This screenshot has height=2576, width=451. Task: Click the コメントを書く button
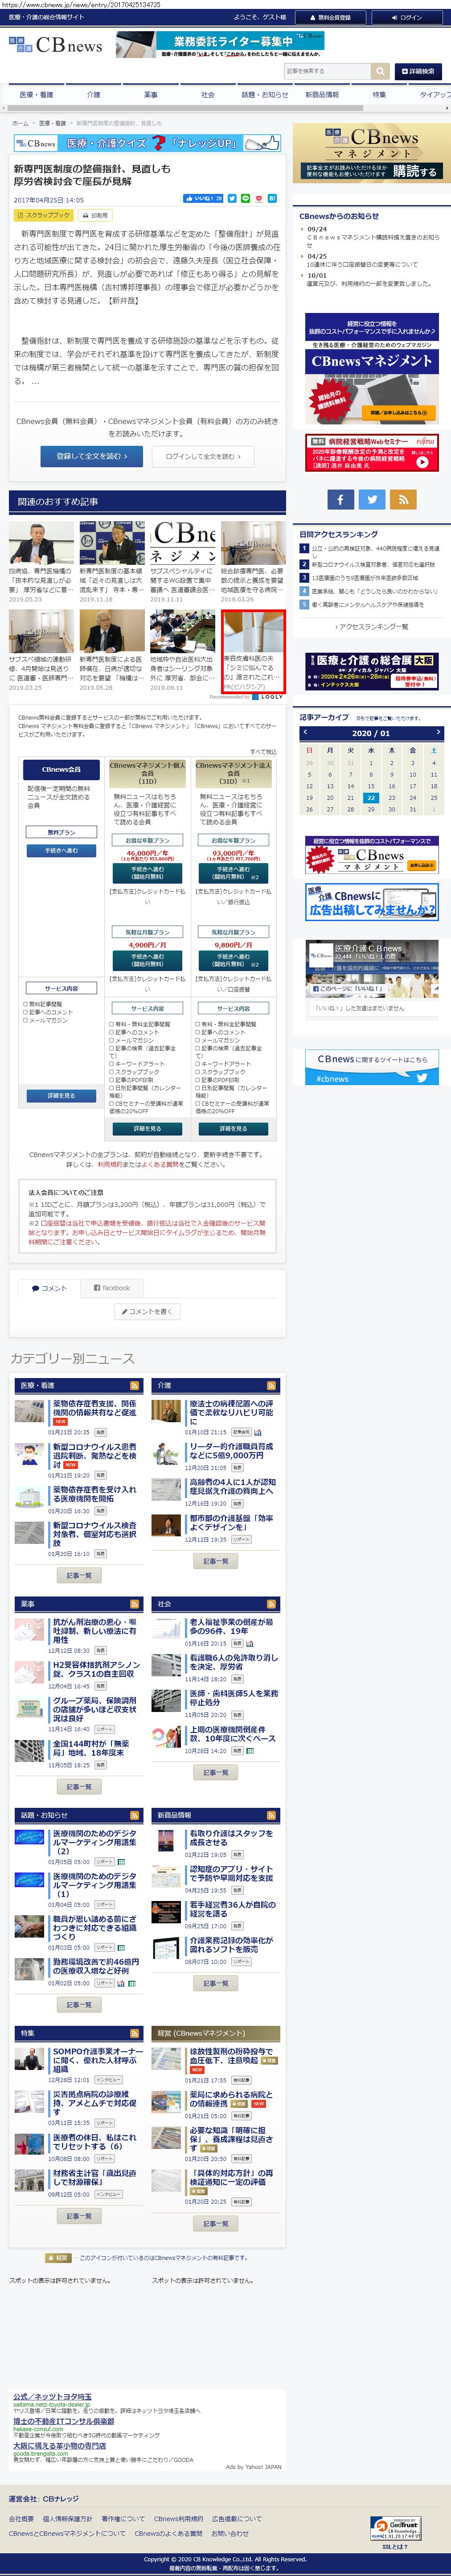click(x=147, y=1311)
